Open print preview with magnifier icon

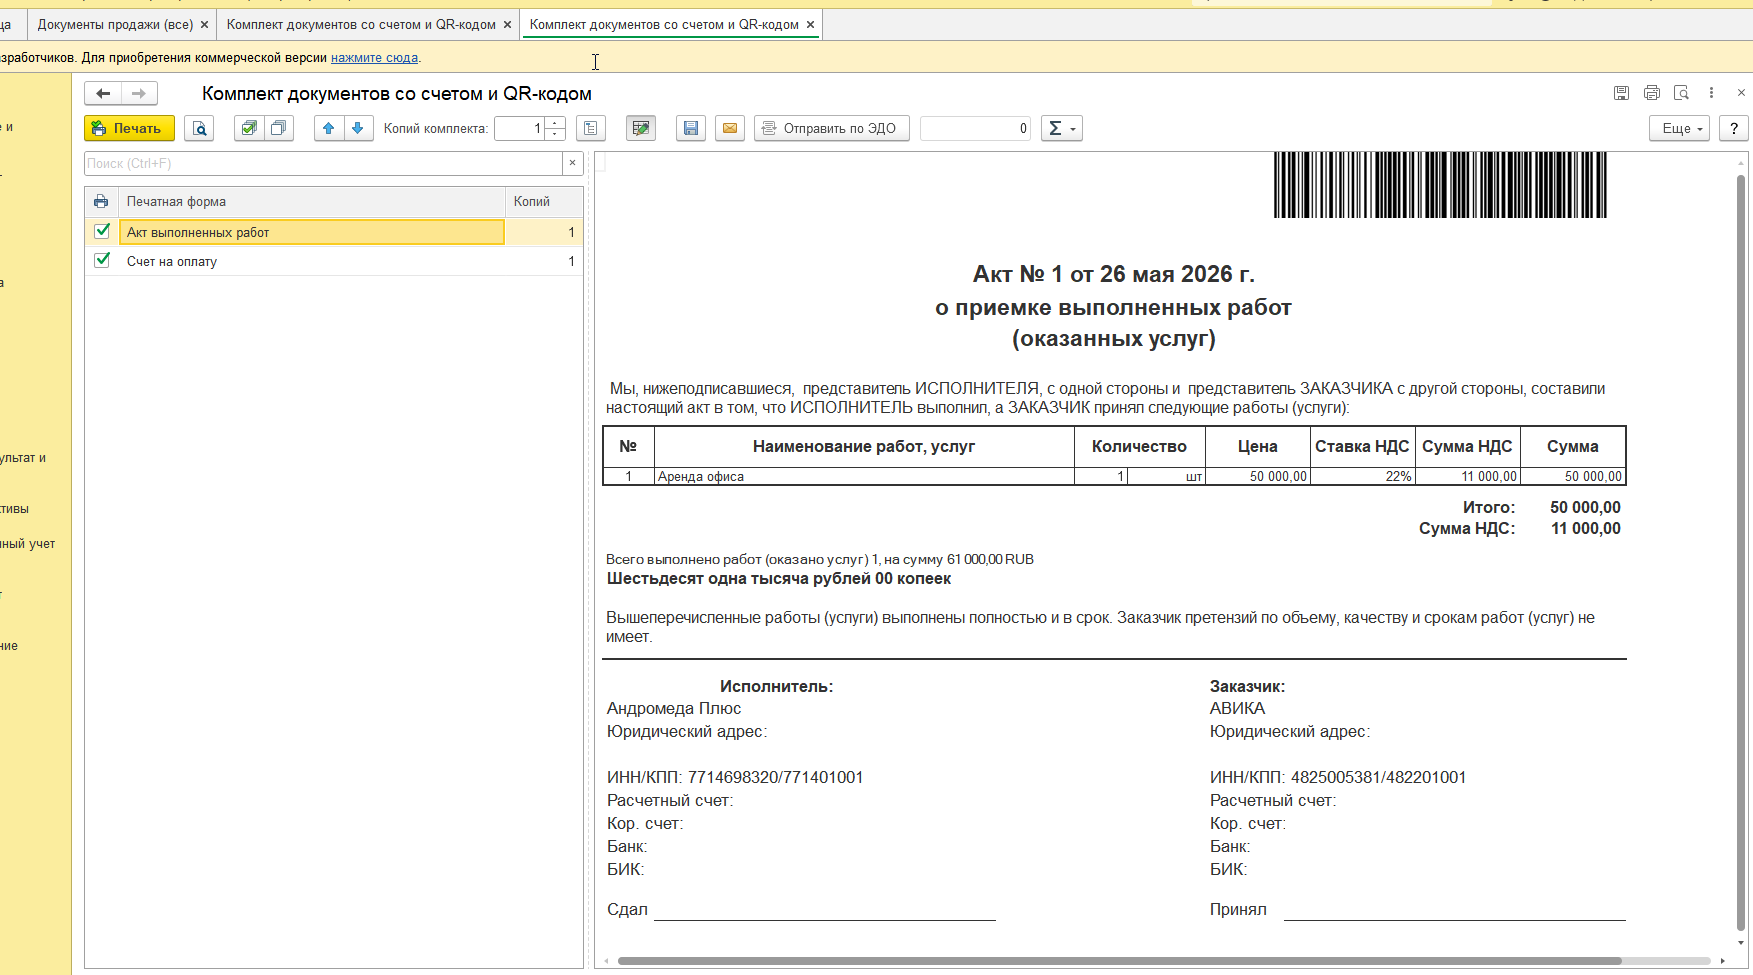point(199,128)
